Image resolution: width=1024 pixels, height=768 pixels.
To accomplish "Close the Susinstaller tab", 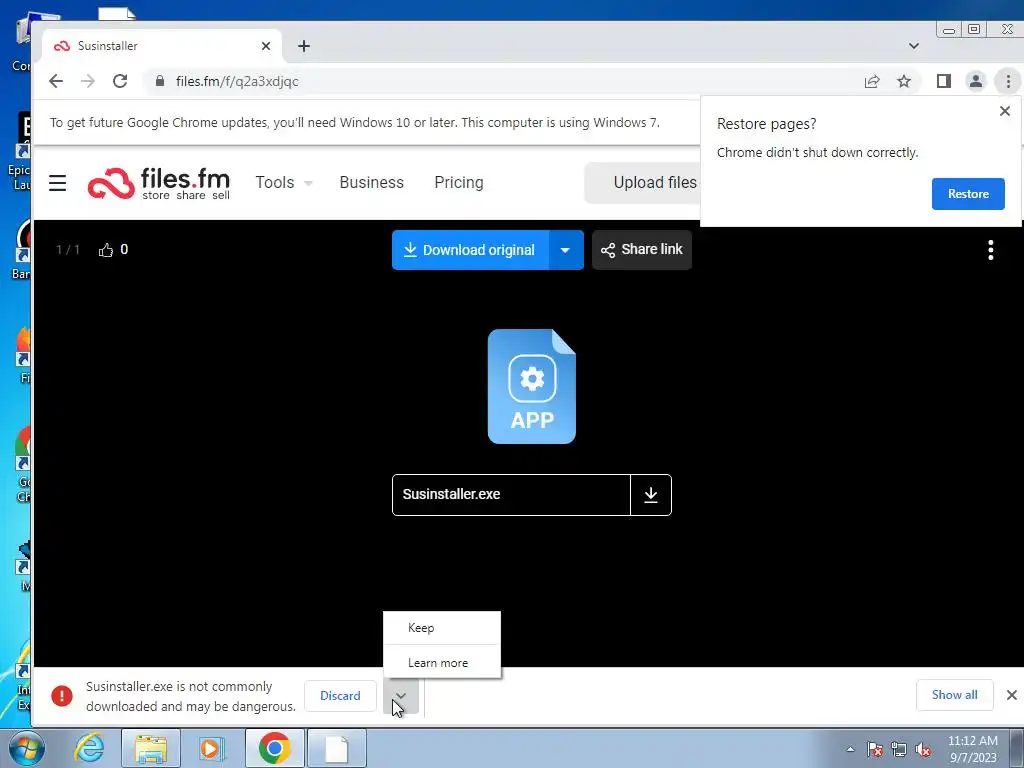I will (x=266, y=46).
